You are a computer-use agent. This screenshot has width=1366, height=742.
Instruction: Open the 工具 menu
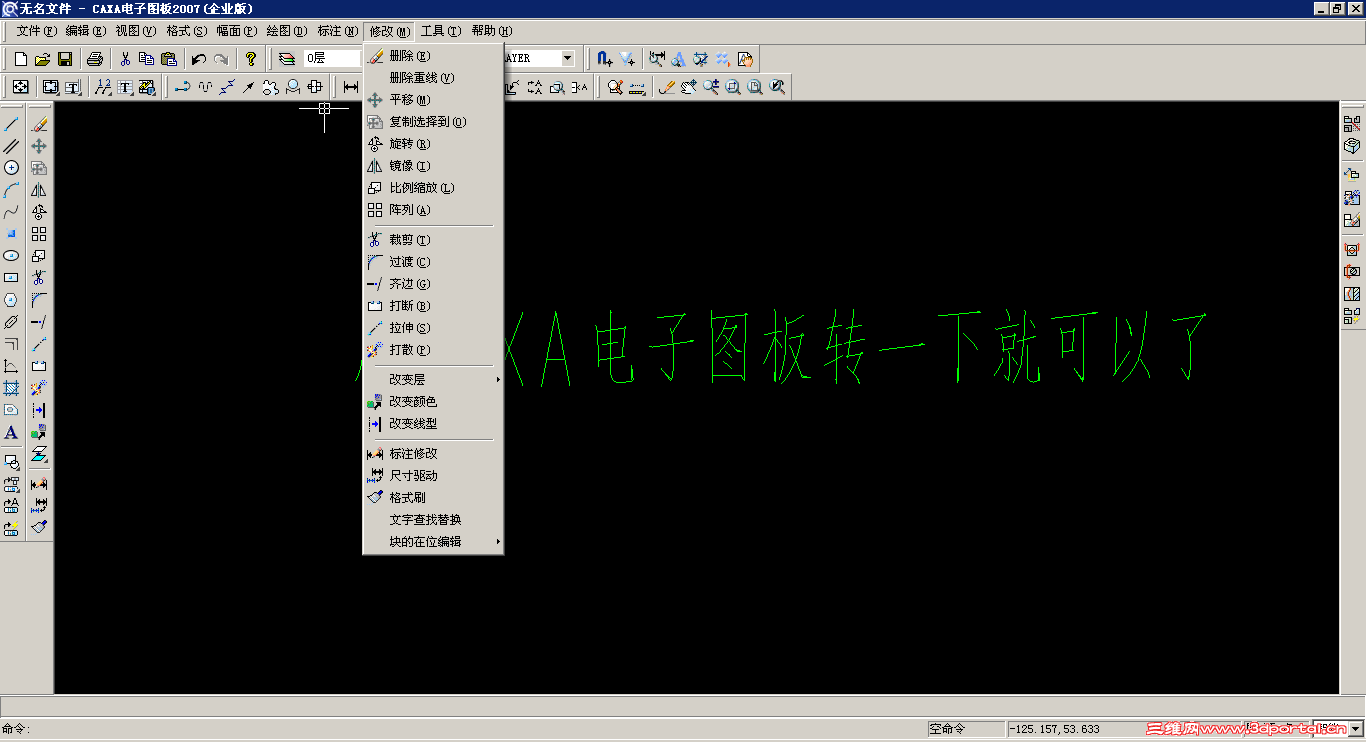click(441, 31)
